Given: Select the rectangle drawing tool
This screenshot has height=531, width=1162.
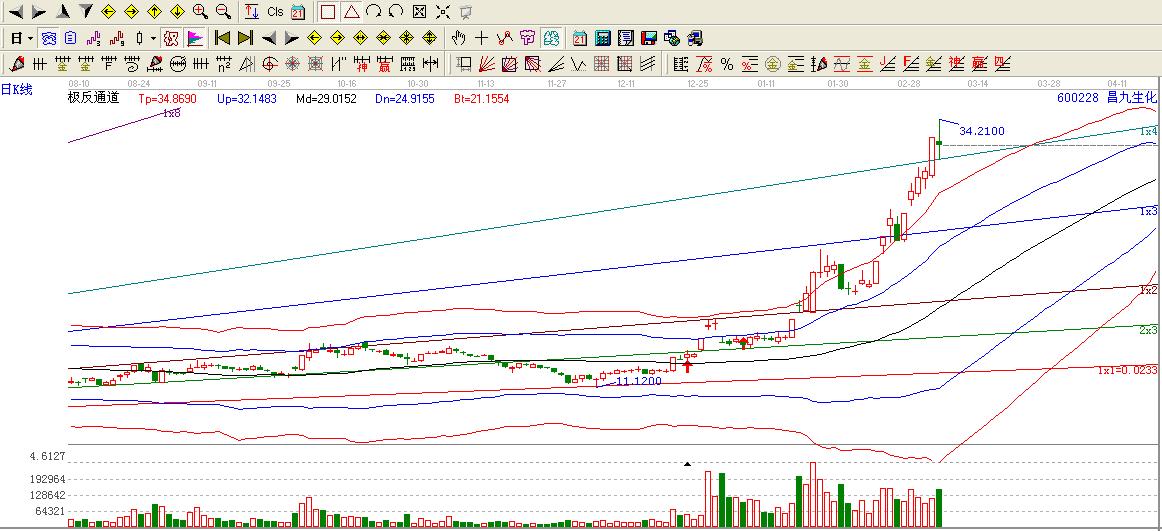Looking at the screenshot, I should pos(327,12).
